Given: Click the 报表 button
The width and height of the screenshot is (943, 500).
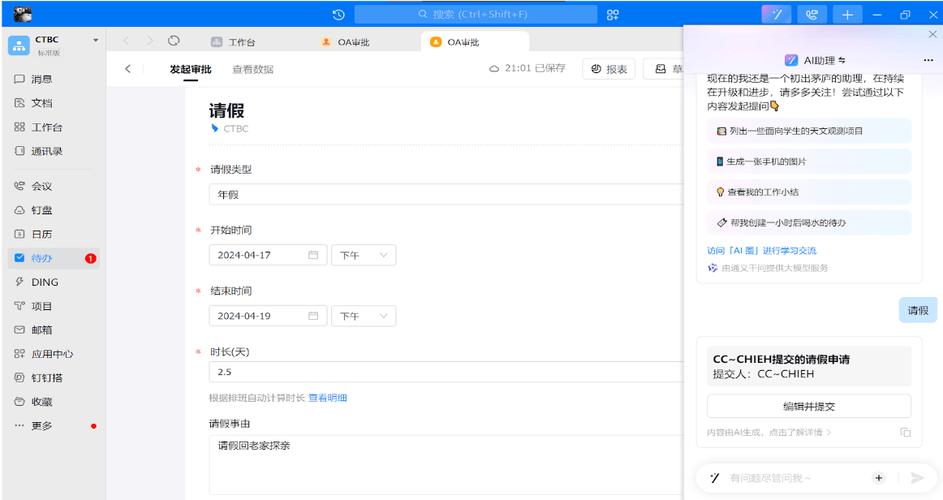Looking at the screenshot, I should [x=609, y=69].
